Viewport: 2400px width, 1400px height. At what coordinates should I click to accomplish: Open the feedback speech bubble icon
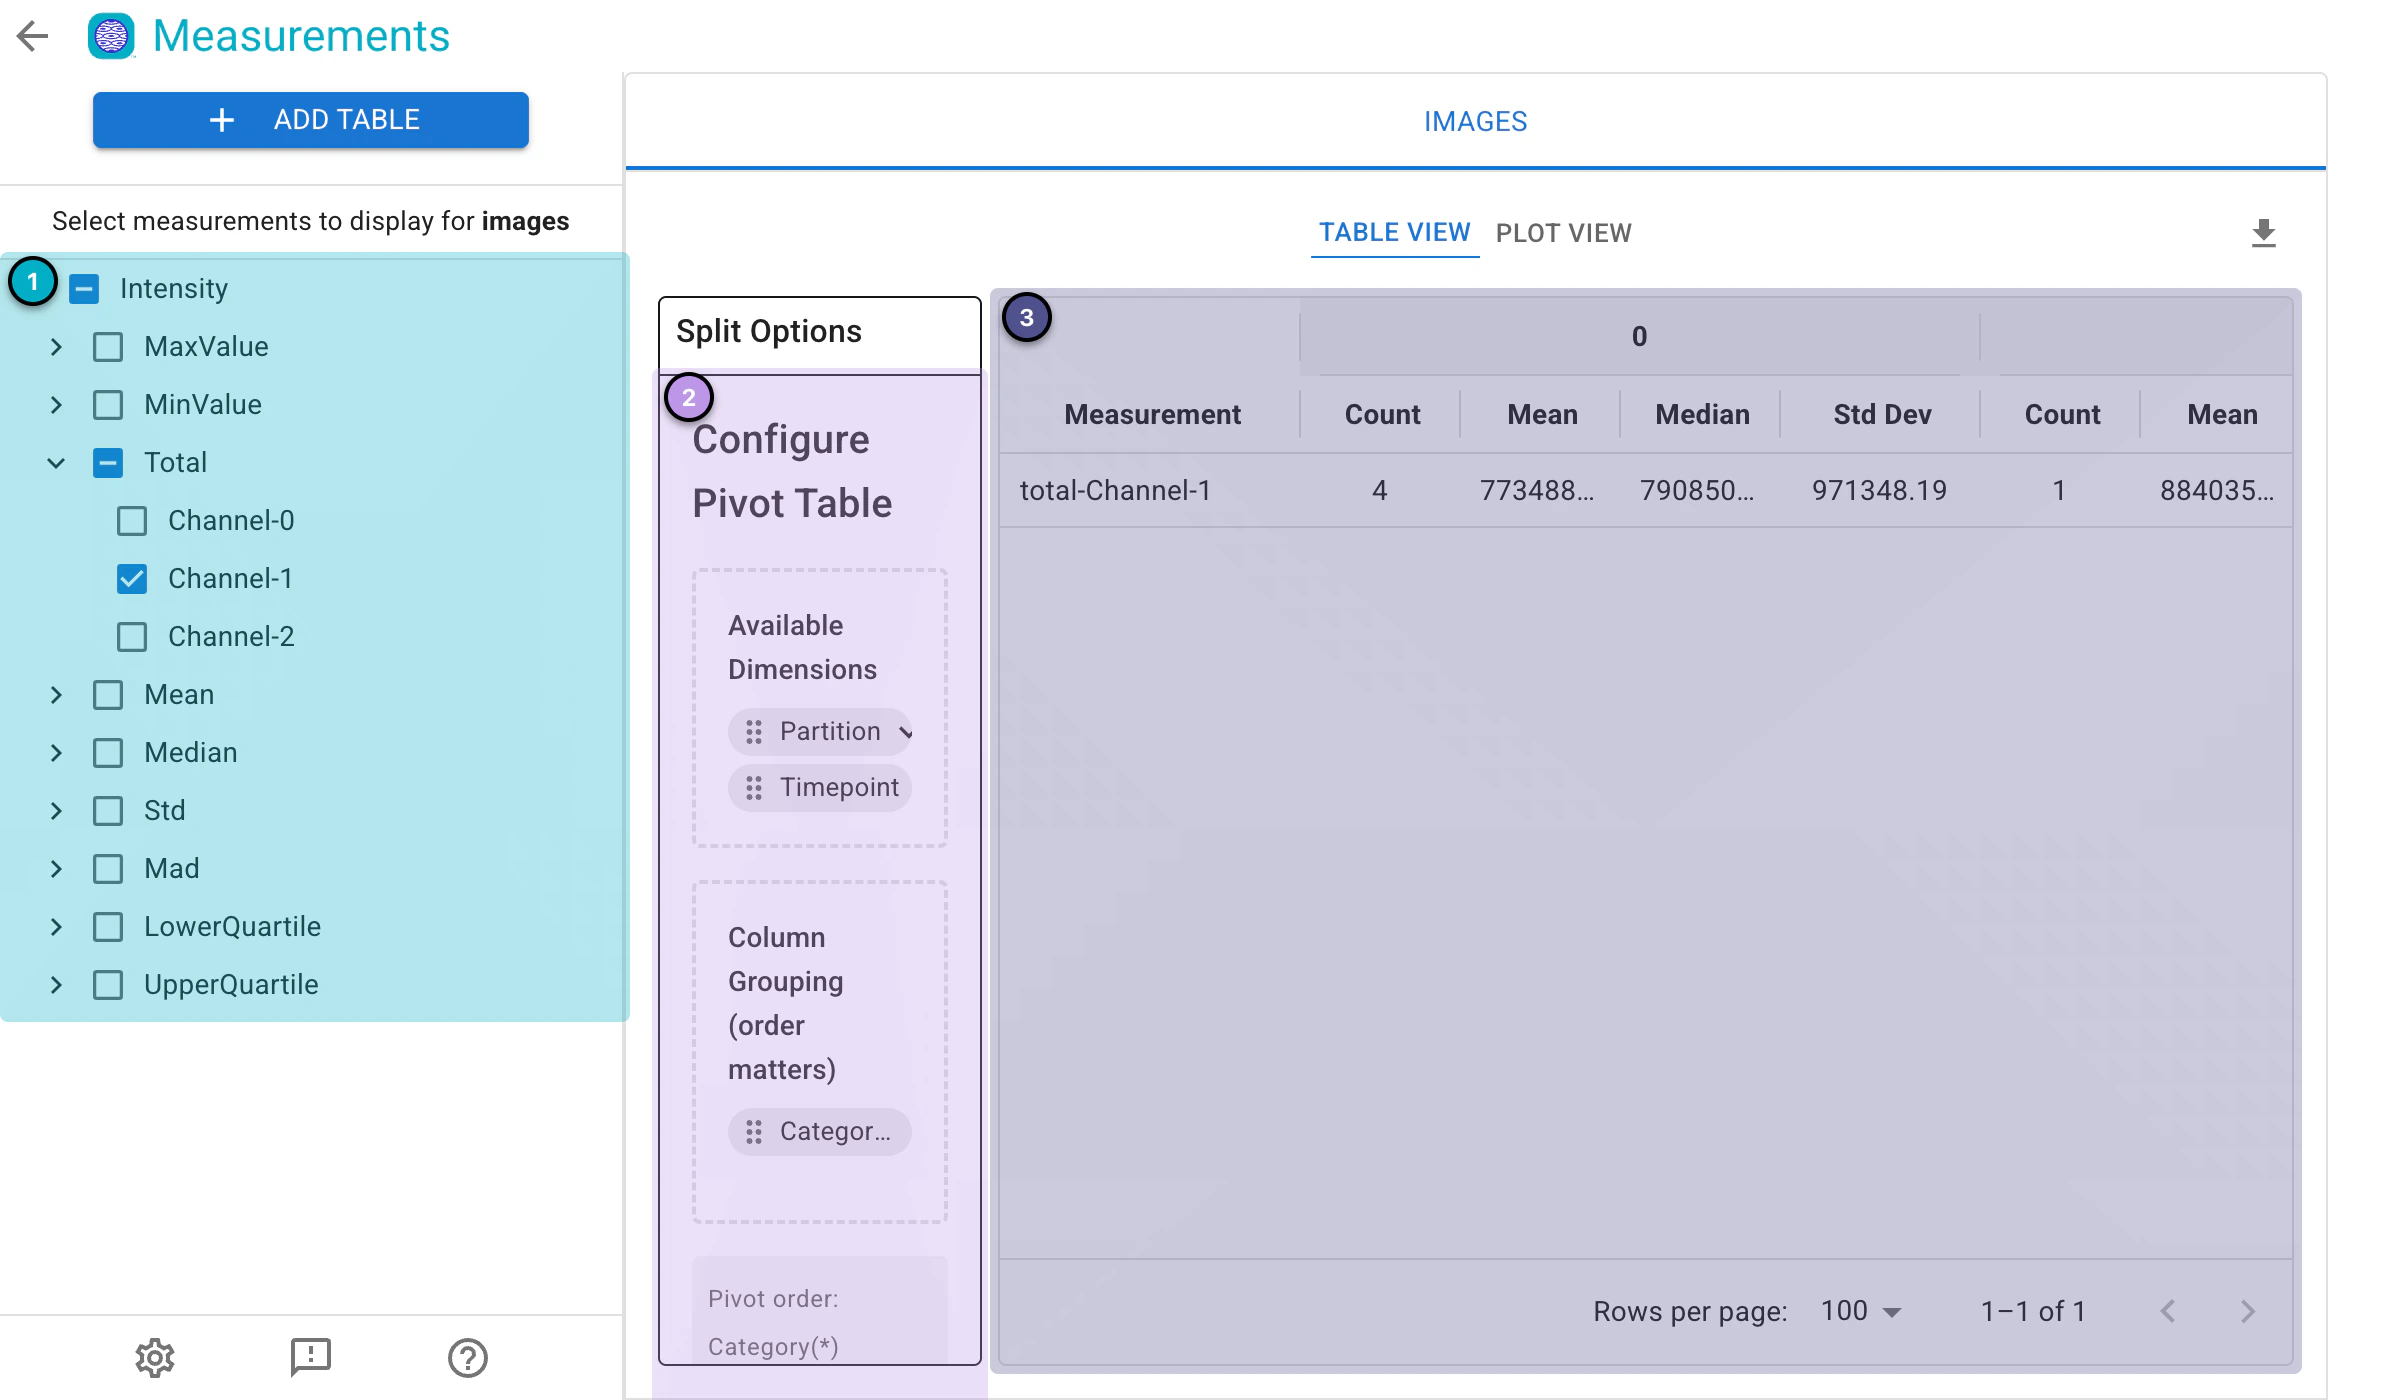[x=311, y=1357]
